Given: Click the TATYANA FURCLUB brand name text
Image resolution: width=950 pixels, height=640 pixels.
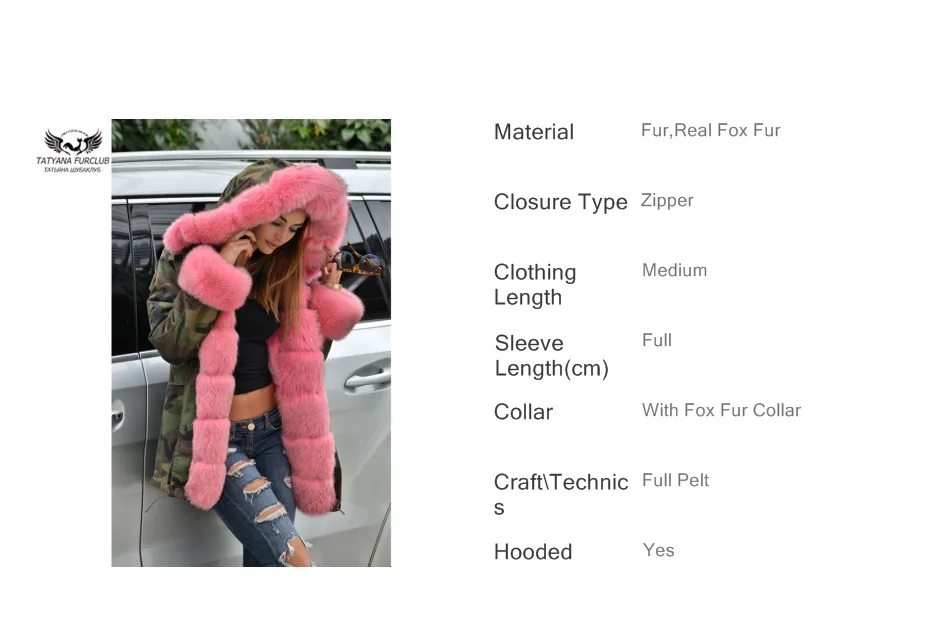Looking at the screenshot, I should pyautogui.click(x=73, y=161).
